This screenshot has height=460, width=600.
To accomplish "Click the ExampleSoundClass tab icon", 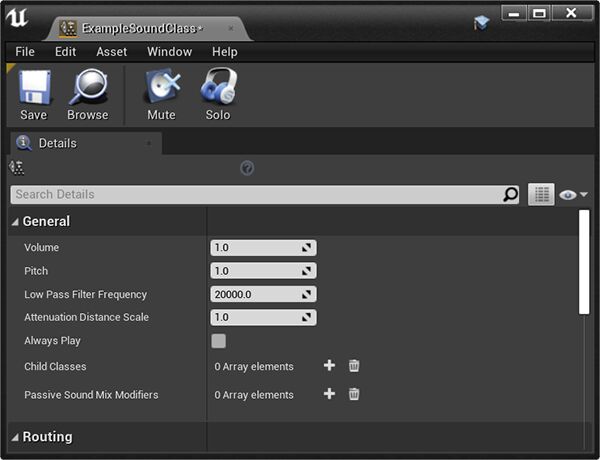I will tap(68, 29).
